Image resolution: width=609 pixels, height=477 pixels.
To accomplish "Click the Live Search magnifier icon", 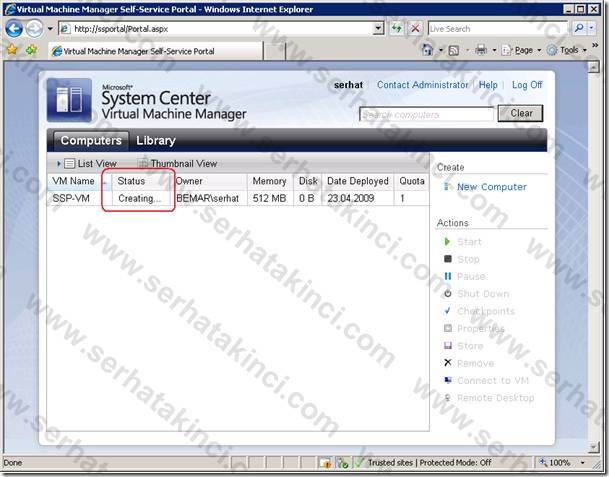I will (579, 28).
